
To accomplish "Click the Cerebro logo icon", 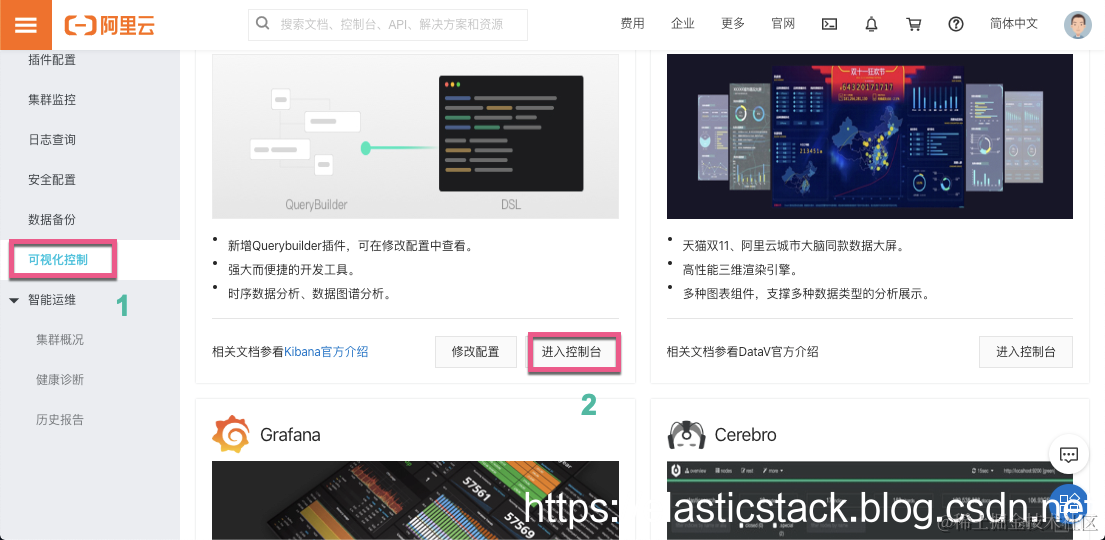I will pos(686,434).
